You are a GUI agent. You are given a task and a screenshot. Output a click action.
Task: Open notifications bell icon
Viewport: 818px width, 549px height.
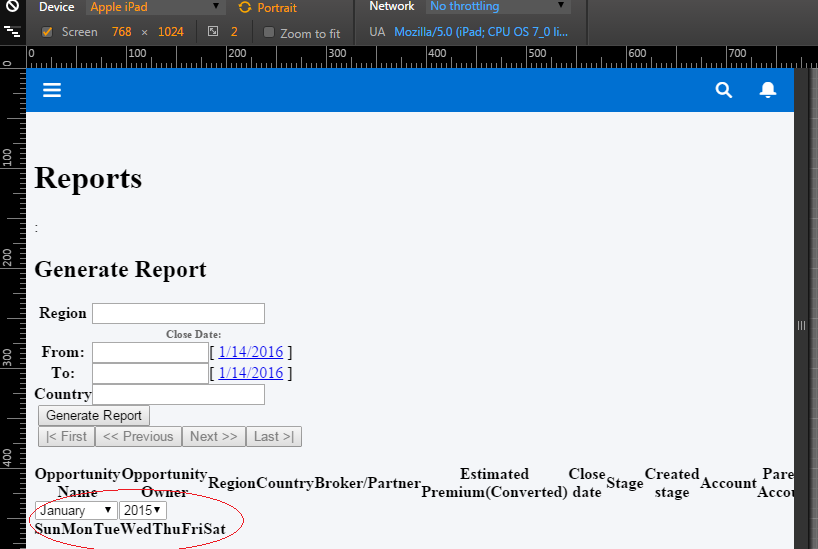click(x=767, y=90)
